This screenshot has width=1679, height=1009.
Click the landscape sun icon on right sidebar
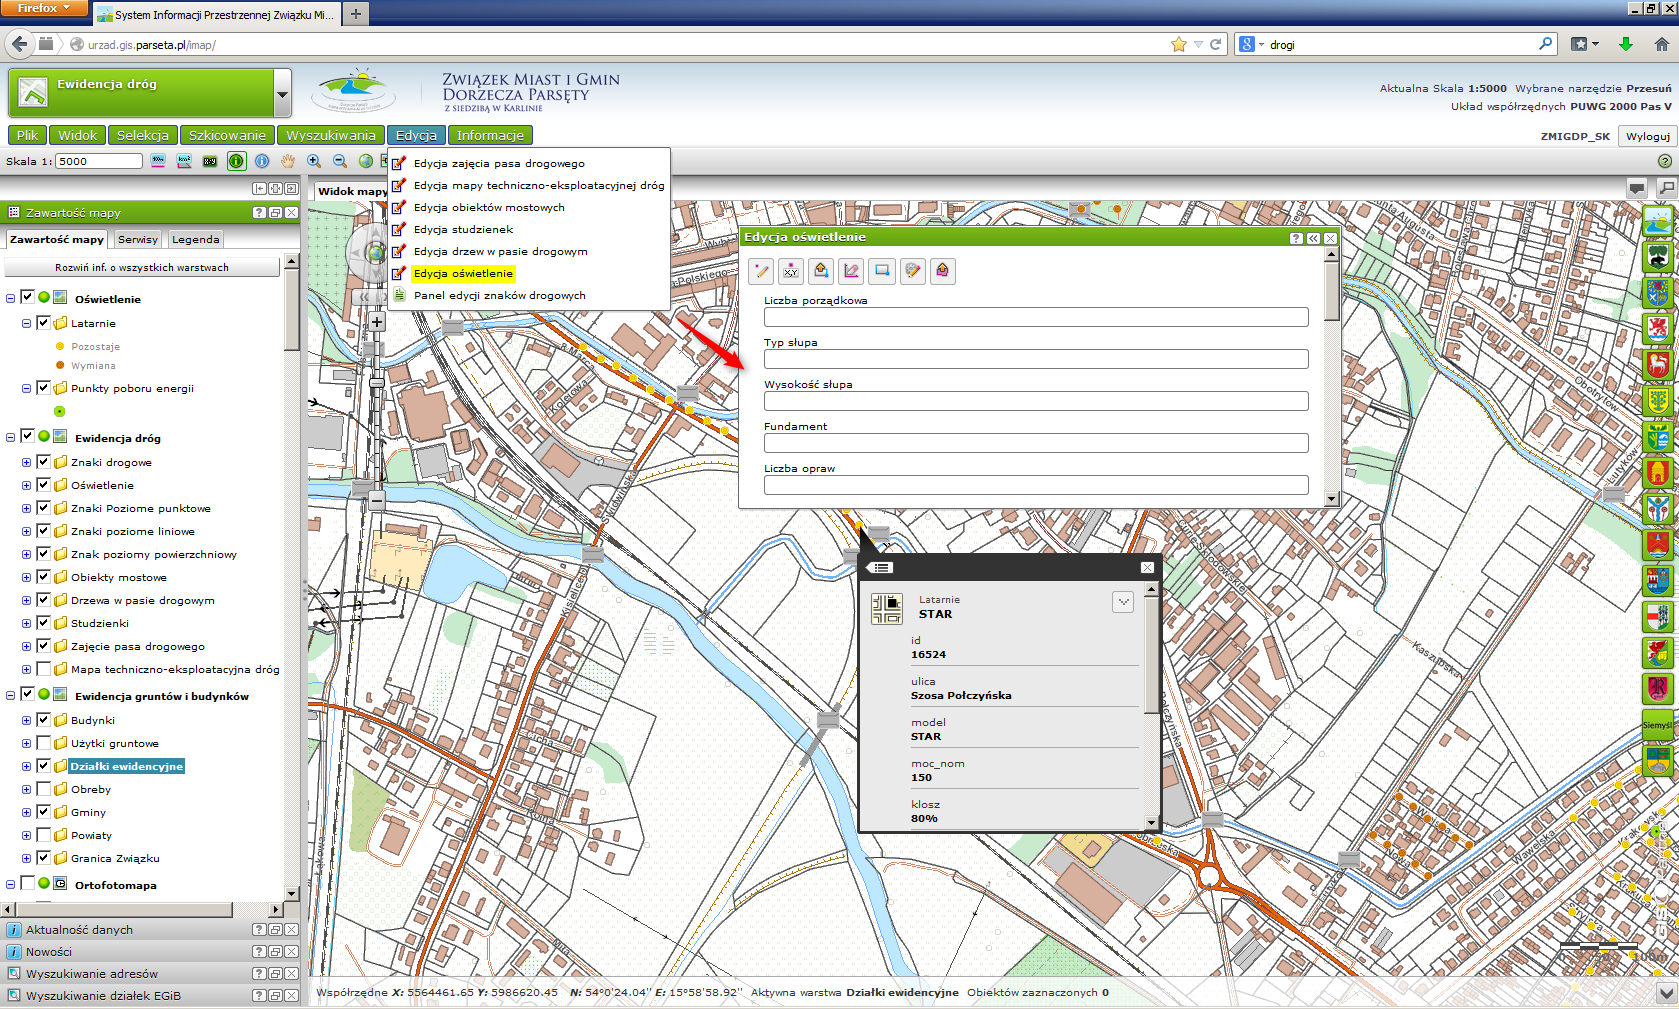click(1658, 220)
